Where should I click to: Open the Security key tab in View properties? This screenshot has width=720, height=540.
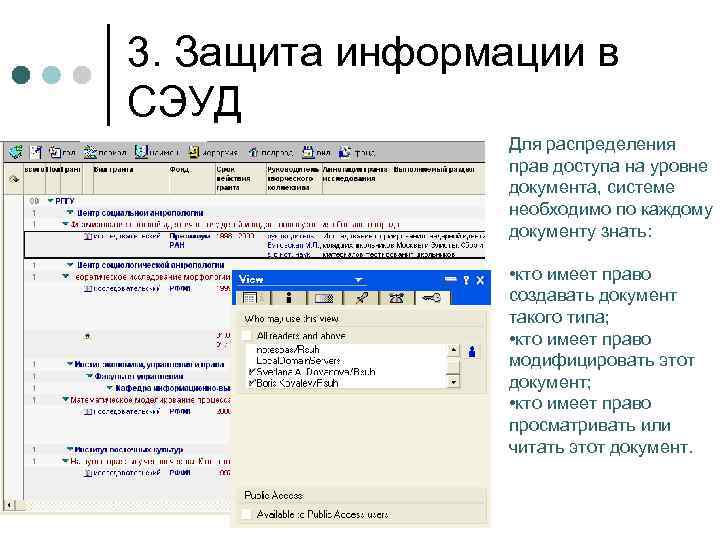(432, 298)
